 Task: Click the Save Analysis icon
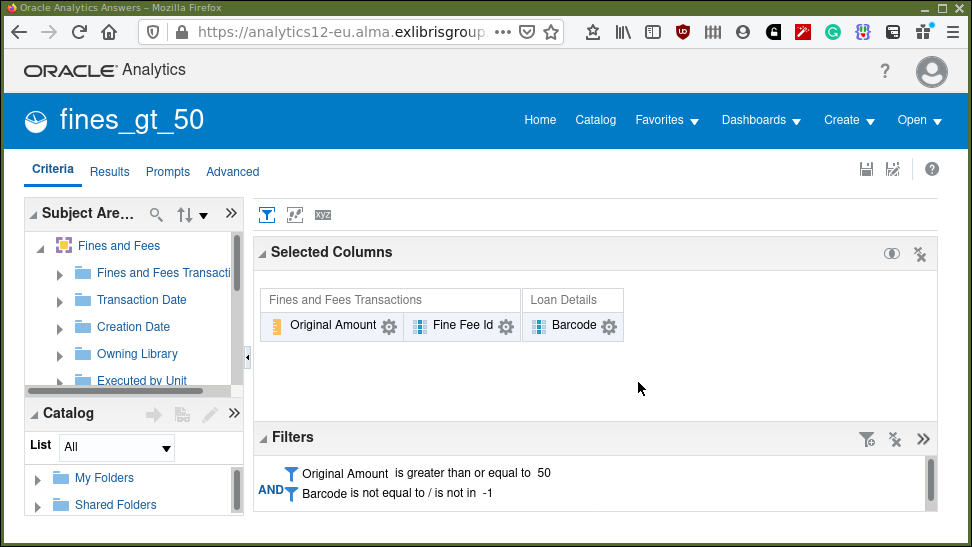click(867, 170)
